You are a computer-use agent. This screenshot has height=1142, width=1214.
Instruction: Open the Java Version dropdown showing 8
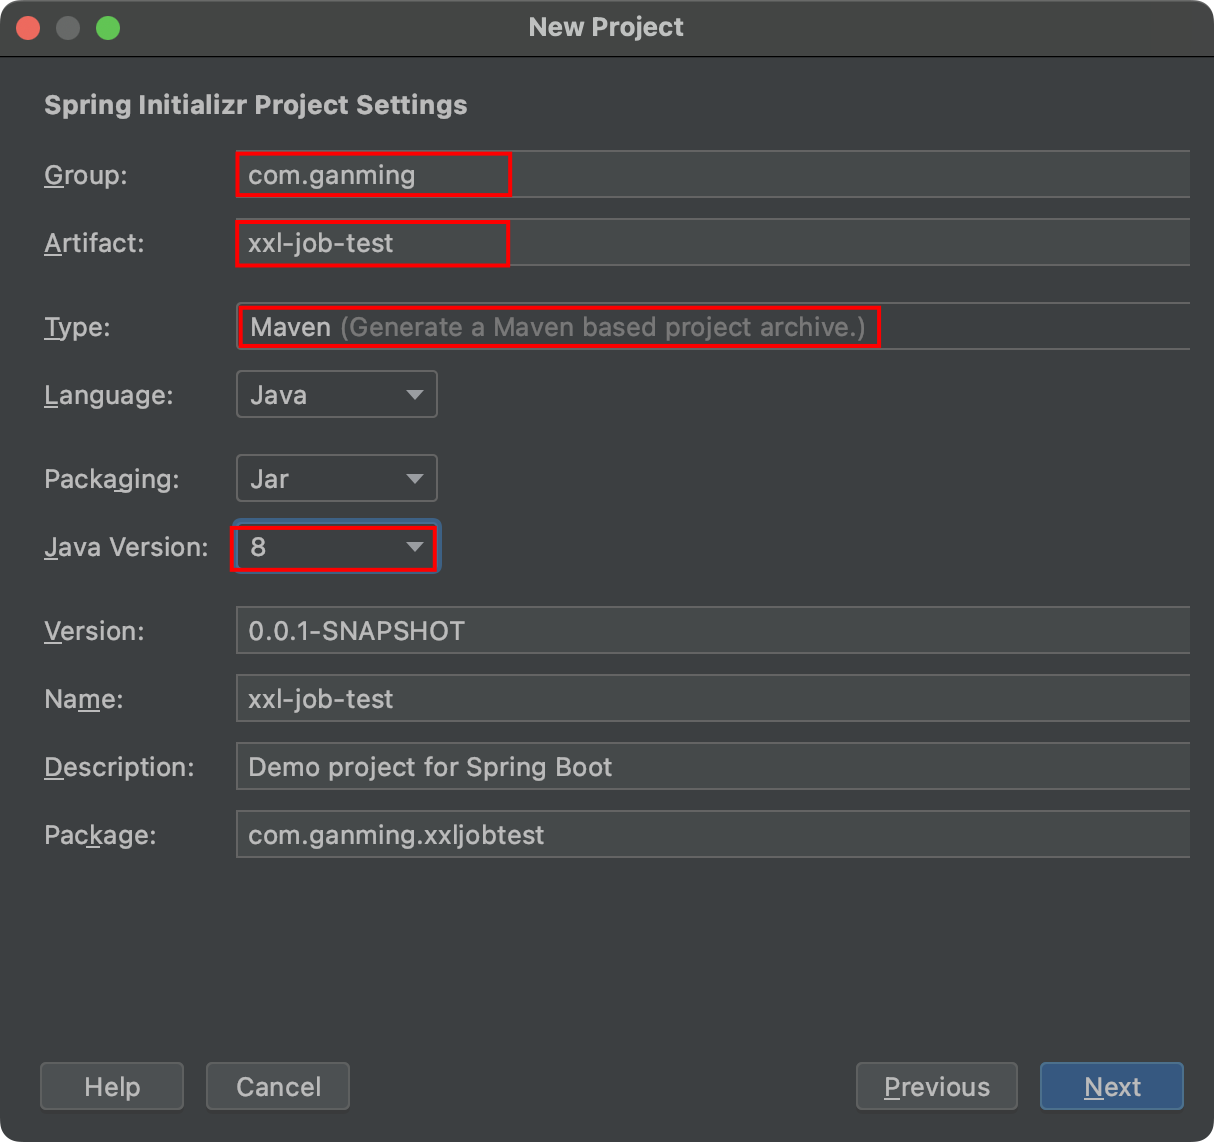coord(337,547)
